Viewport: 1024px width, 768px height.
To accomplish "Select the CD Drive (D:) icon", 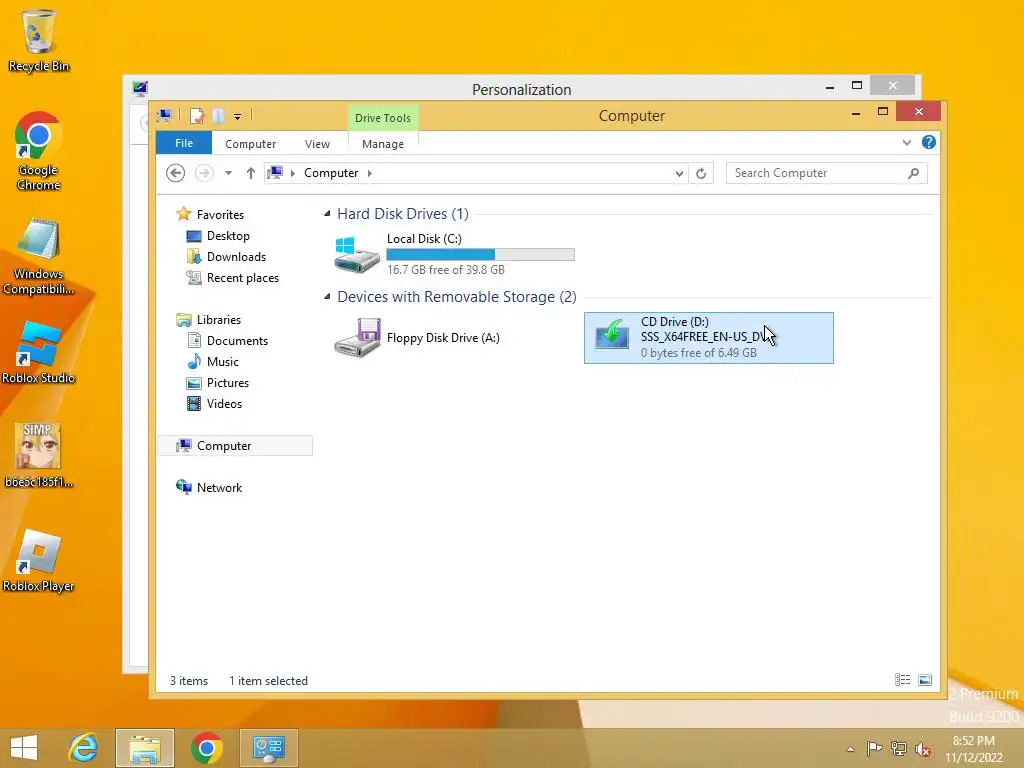I will (612, 335).
